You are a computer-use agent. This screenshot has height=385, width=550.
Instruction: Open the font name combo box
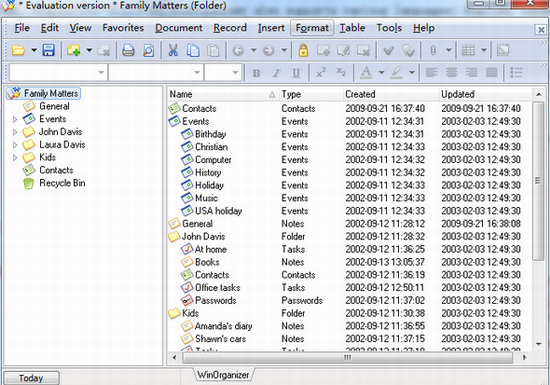tap(155, 73)
